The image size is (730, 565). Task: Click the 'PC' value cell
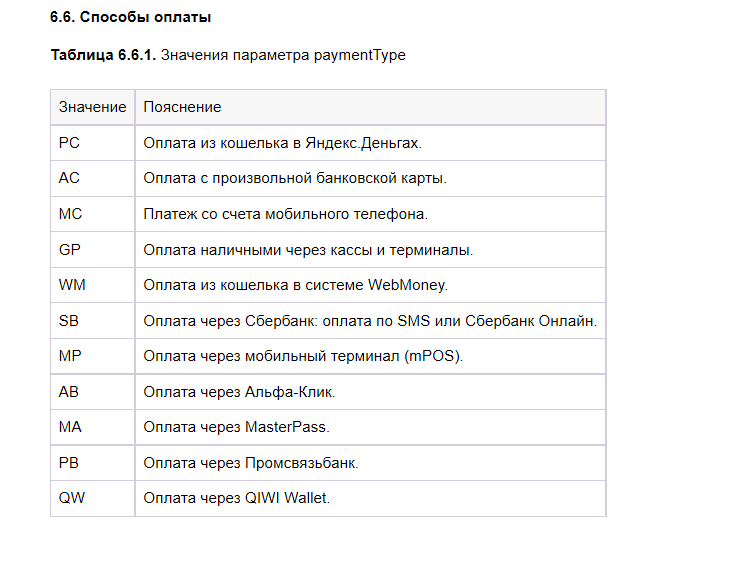pyautogui.click(x=69, y=143)
